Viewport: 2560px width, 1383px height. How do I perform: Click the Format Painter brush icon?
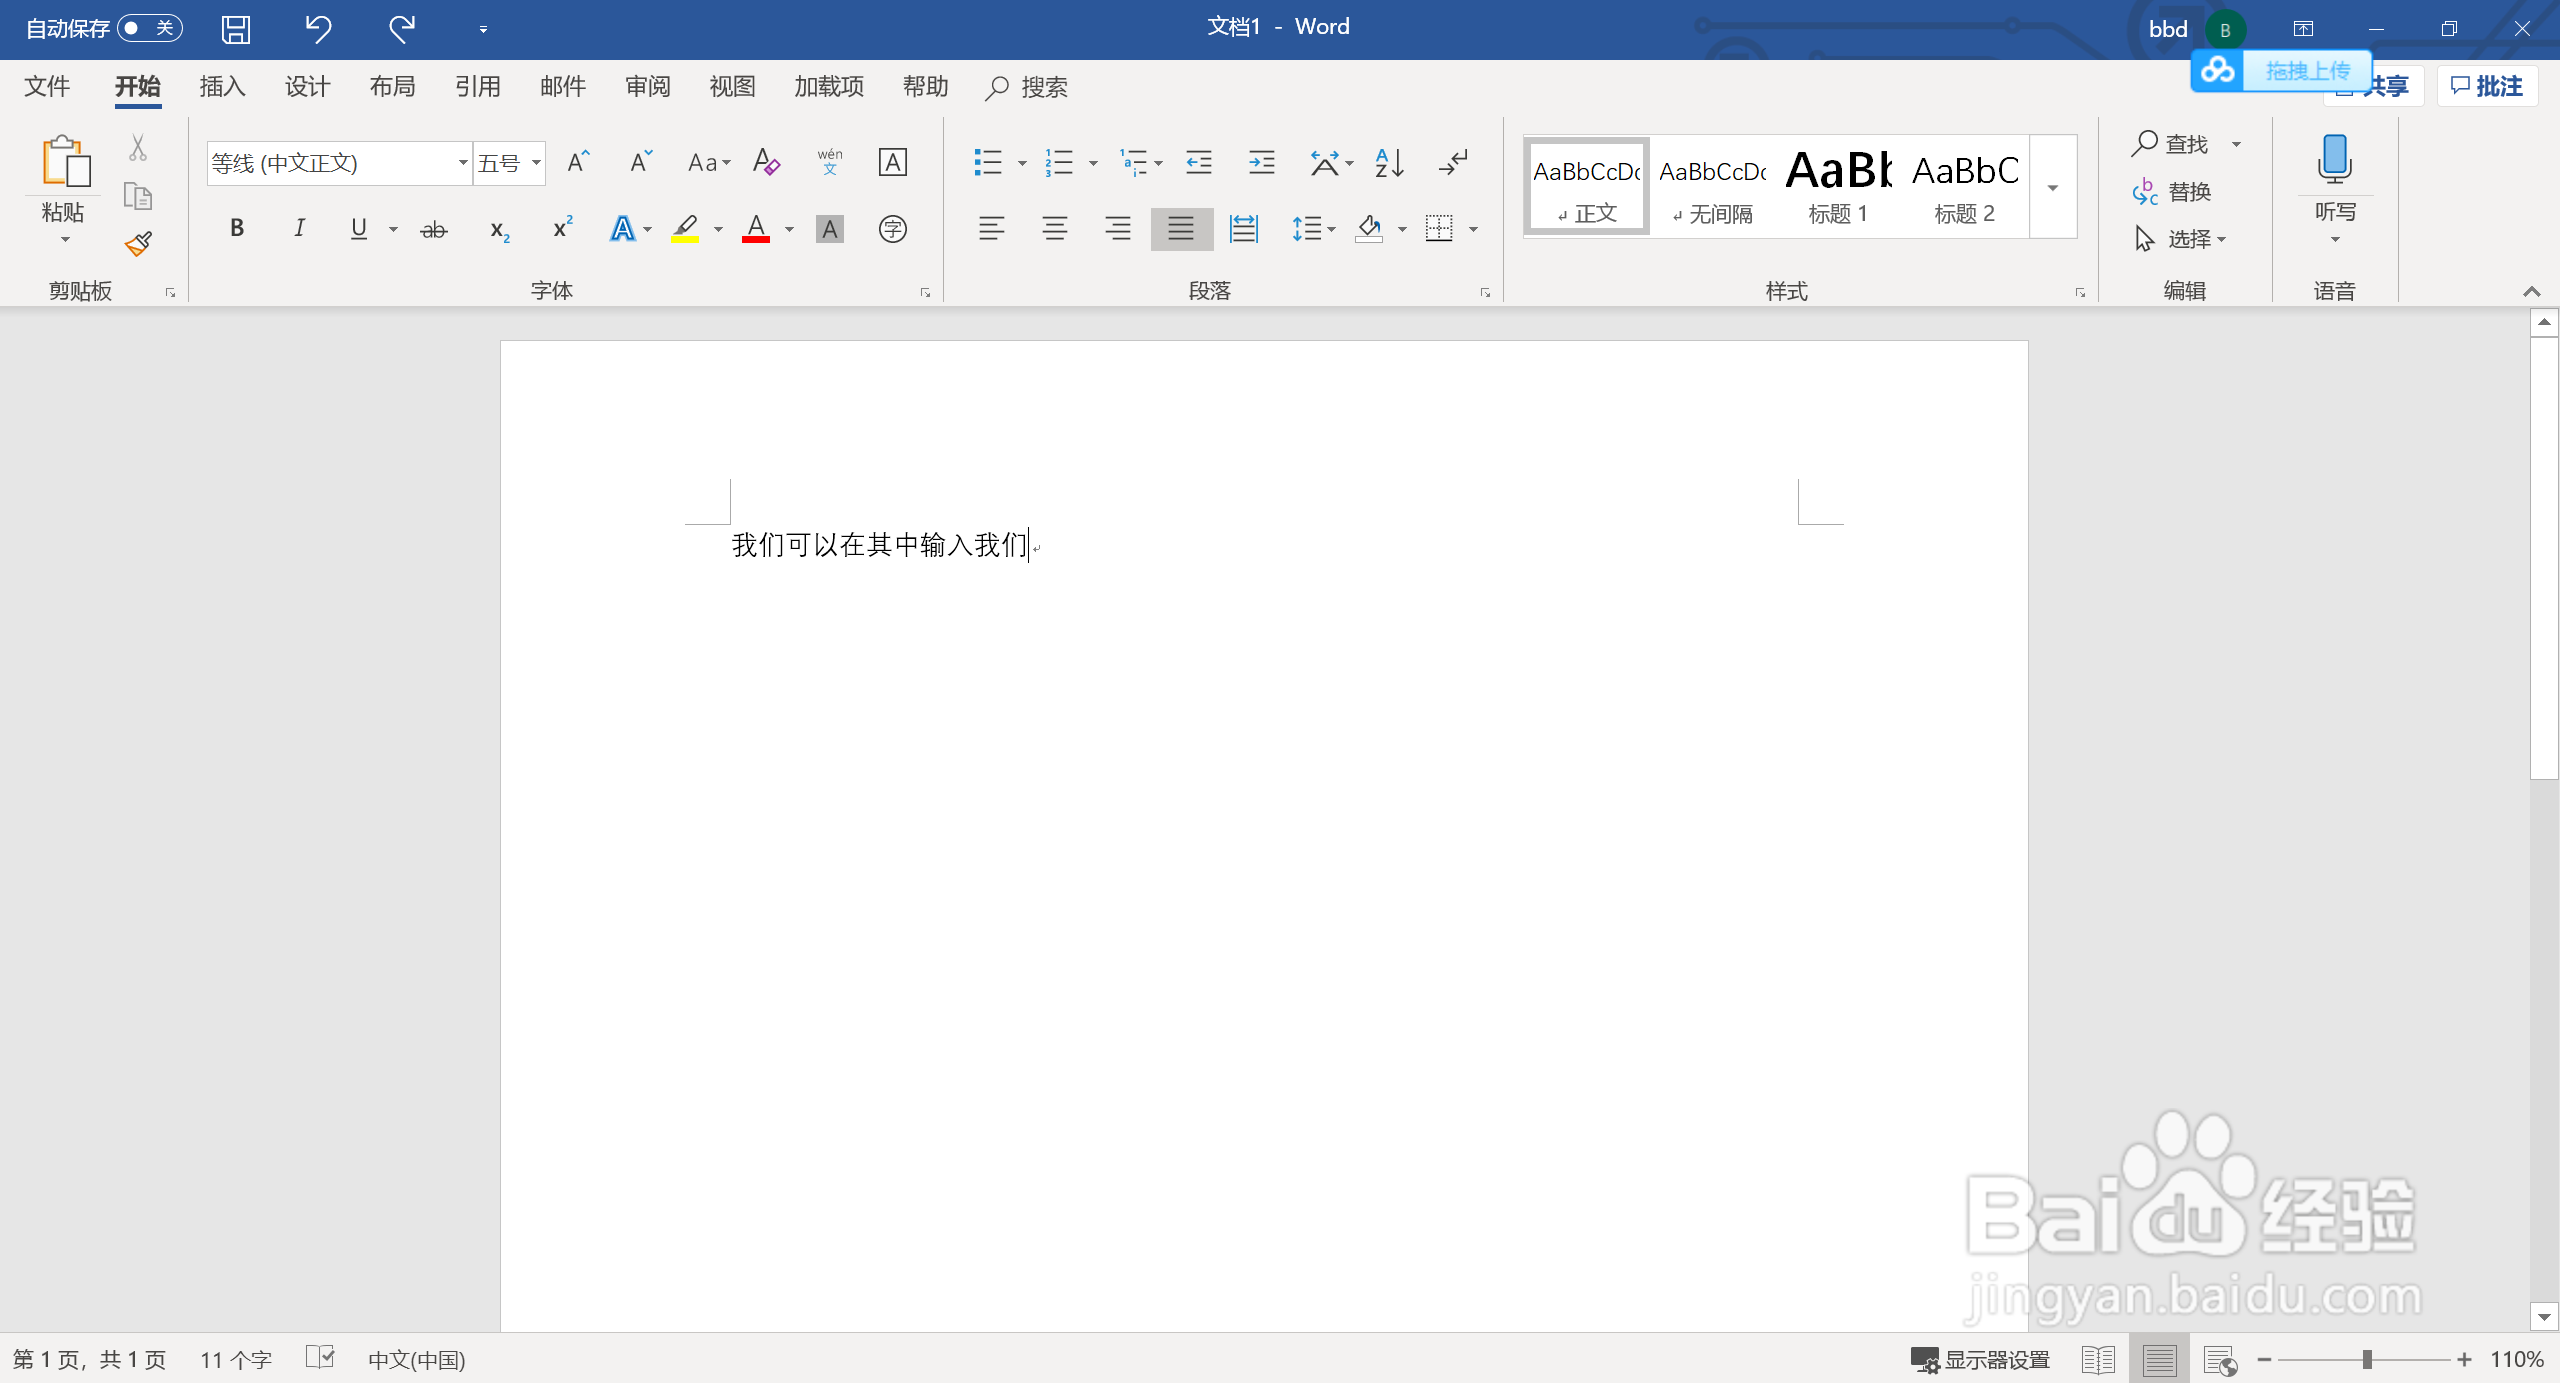click(138, 244)
